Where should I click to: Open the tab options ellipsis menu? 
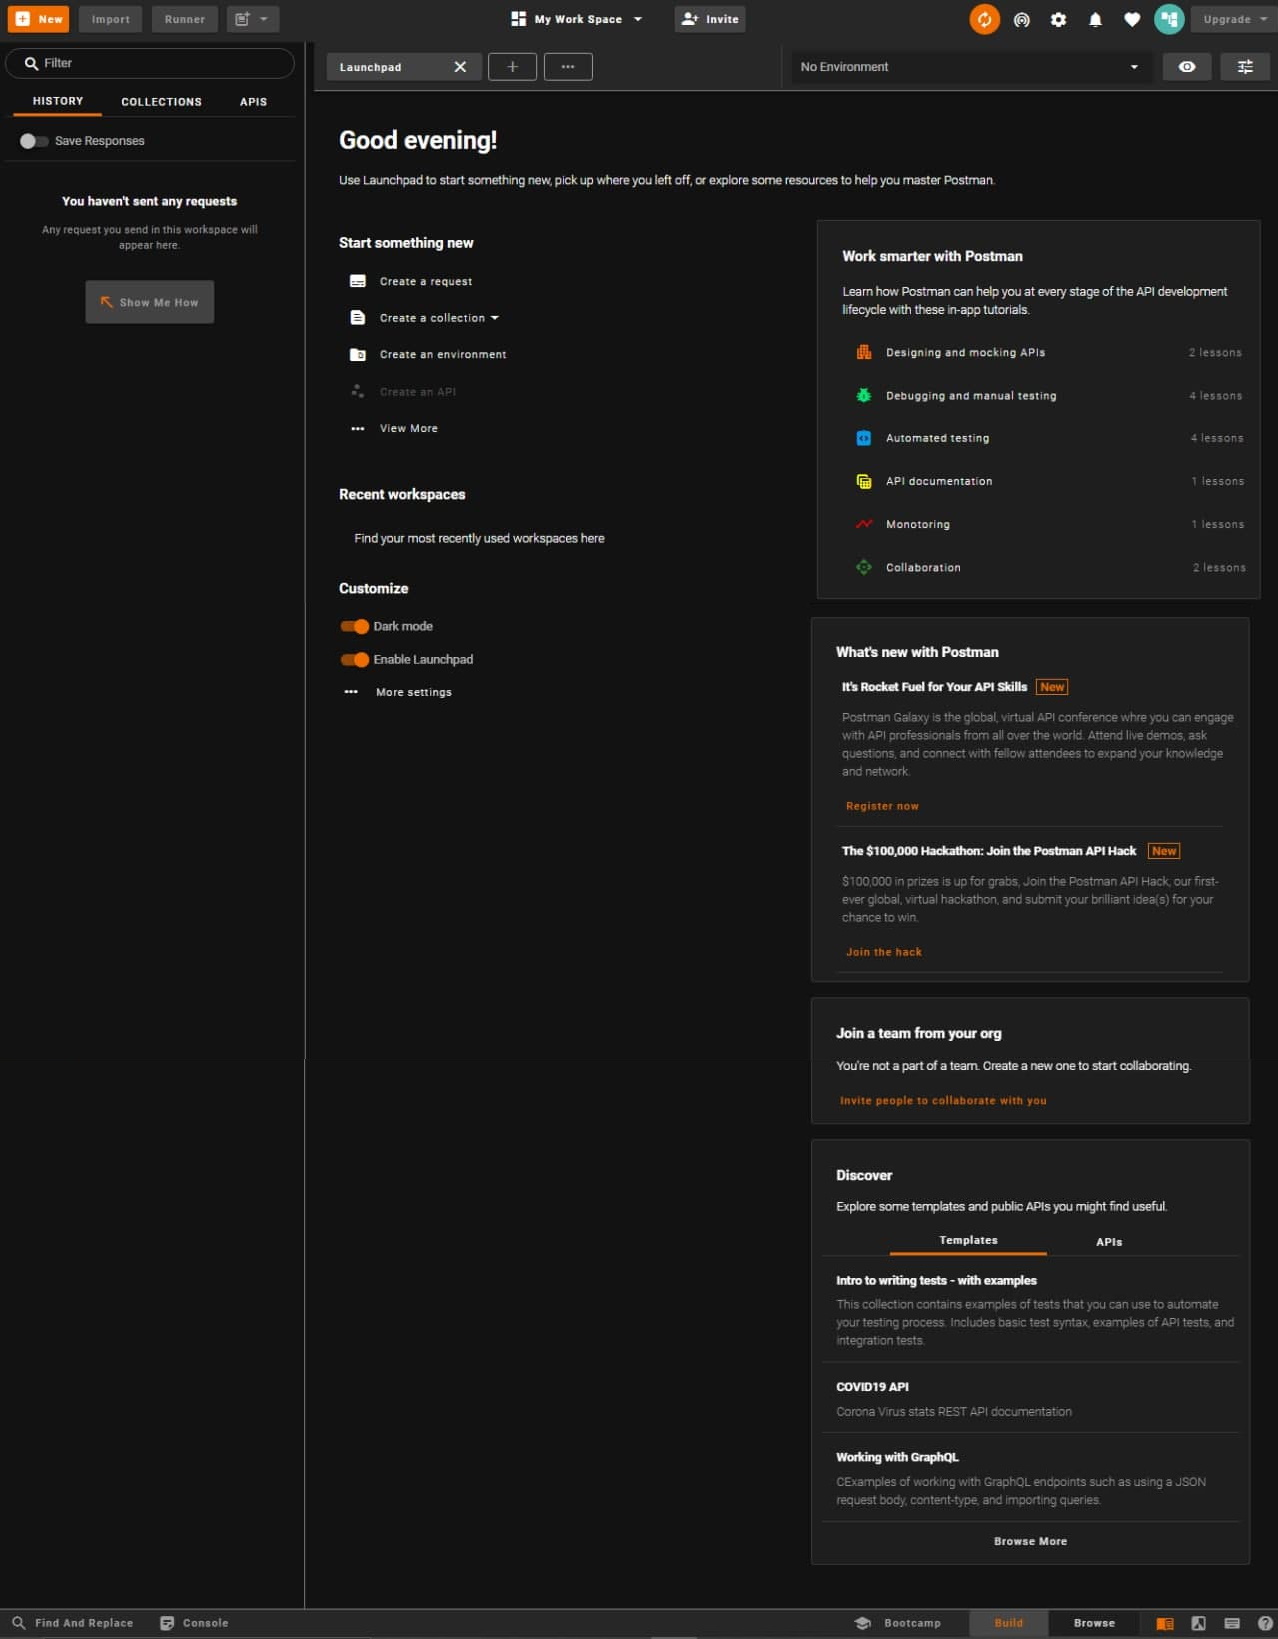[x=568, y=67]
